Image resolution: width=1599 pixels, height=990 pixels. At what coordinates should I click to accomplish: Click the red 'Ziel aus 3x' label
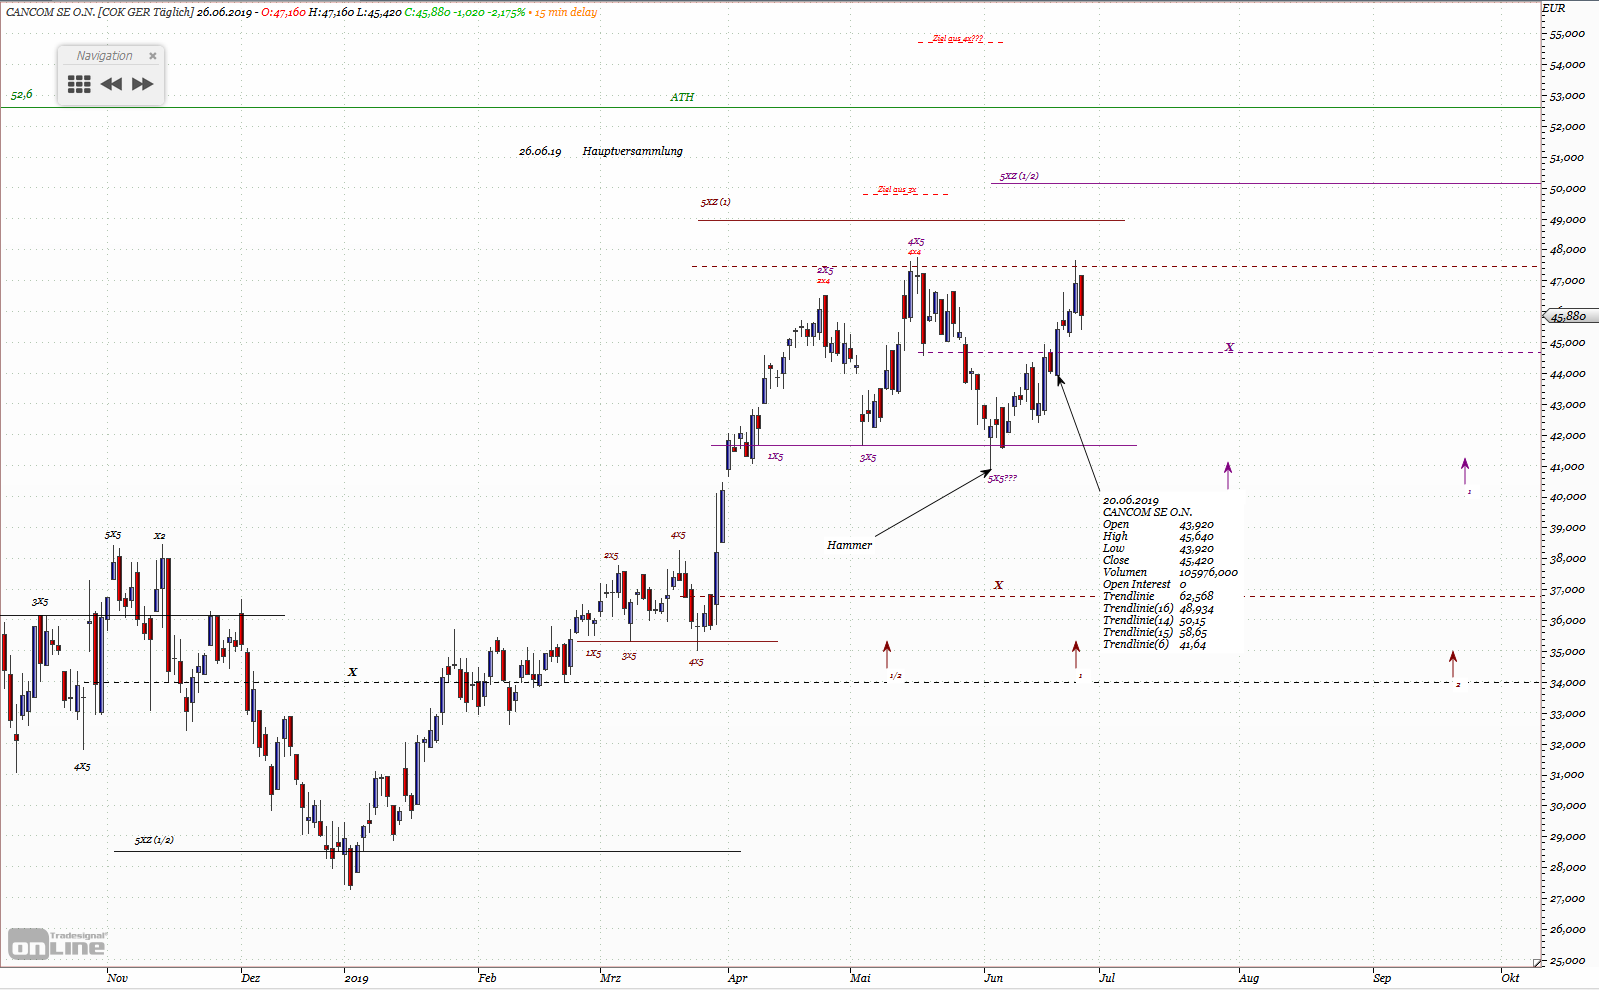click(x=897, y=189)
